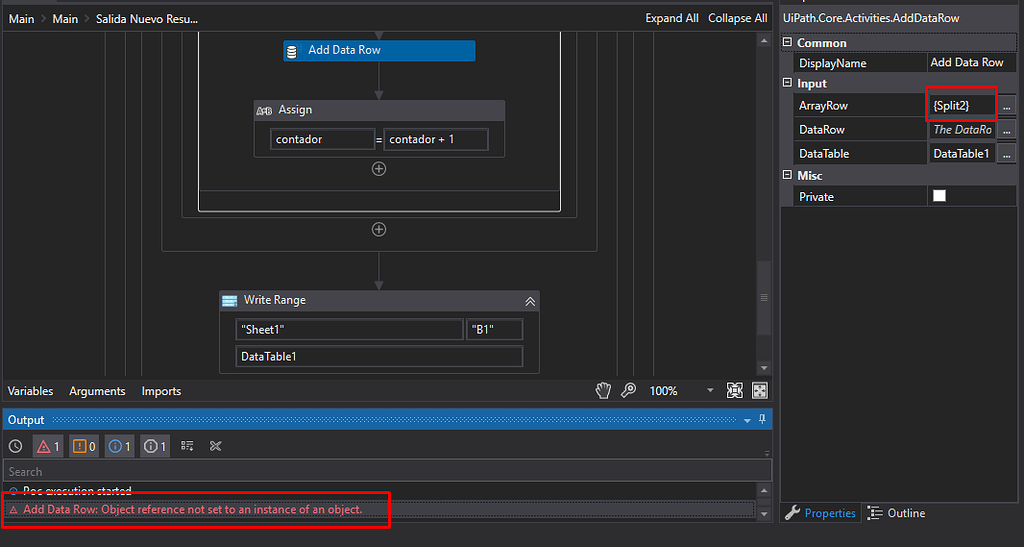The height and width of the screenshot is (547, 1024).
Task: Clear all Output messages
Action: [216, 446]
